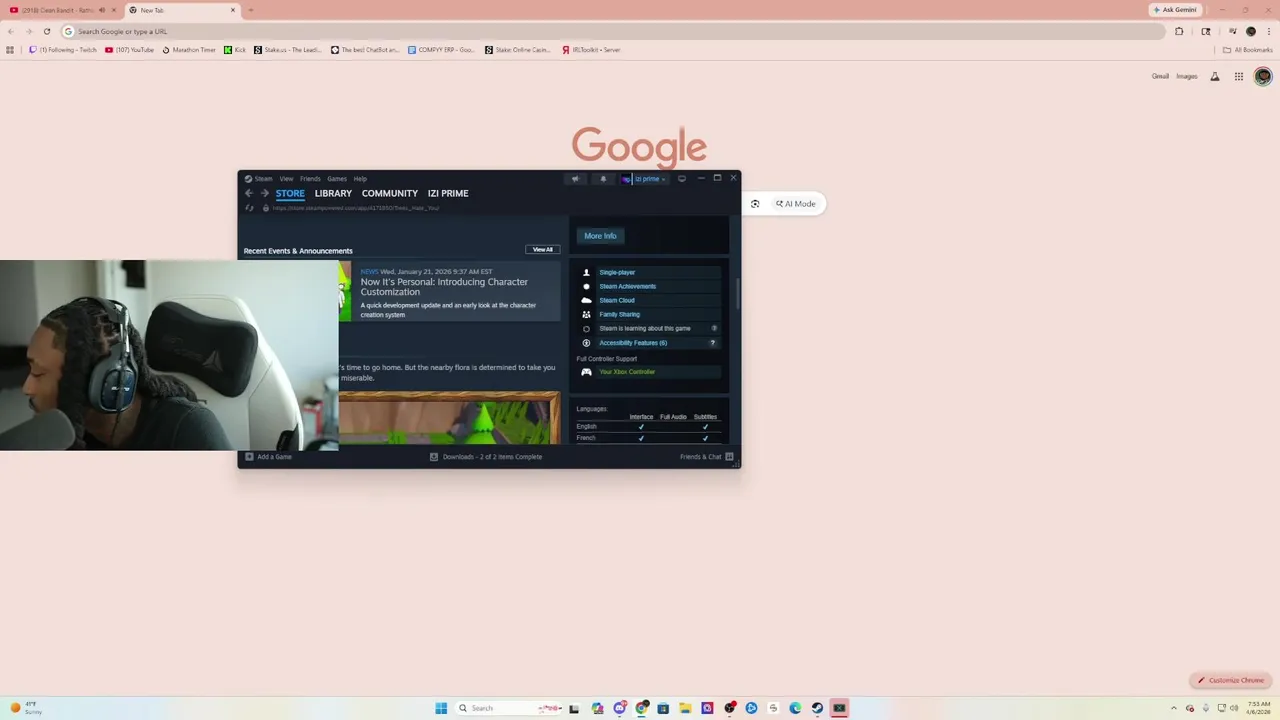Viewport: 1280px width, 720px height.
Task: Click the Family Sharing link
Action: click(x=619, y=314)
